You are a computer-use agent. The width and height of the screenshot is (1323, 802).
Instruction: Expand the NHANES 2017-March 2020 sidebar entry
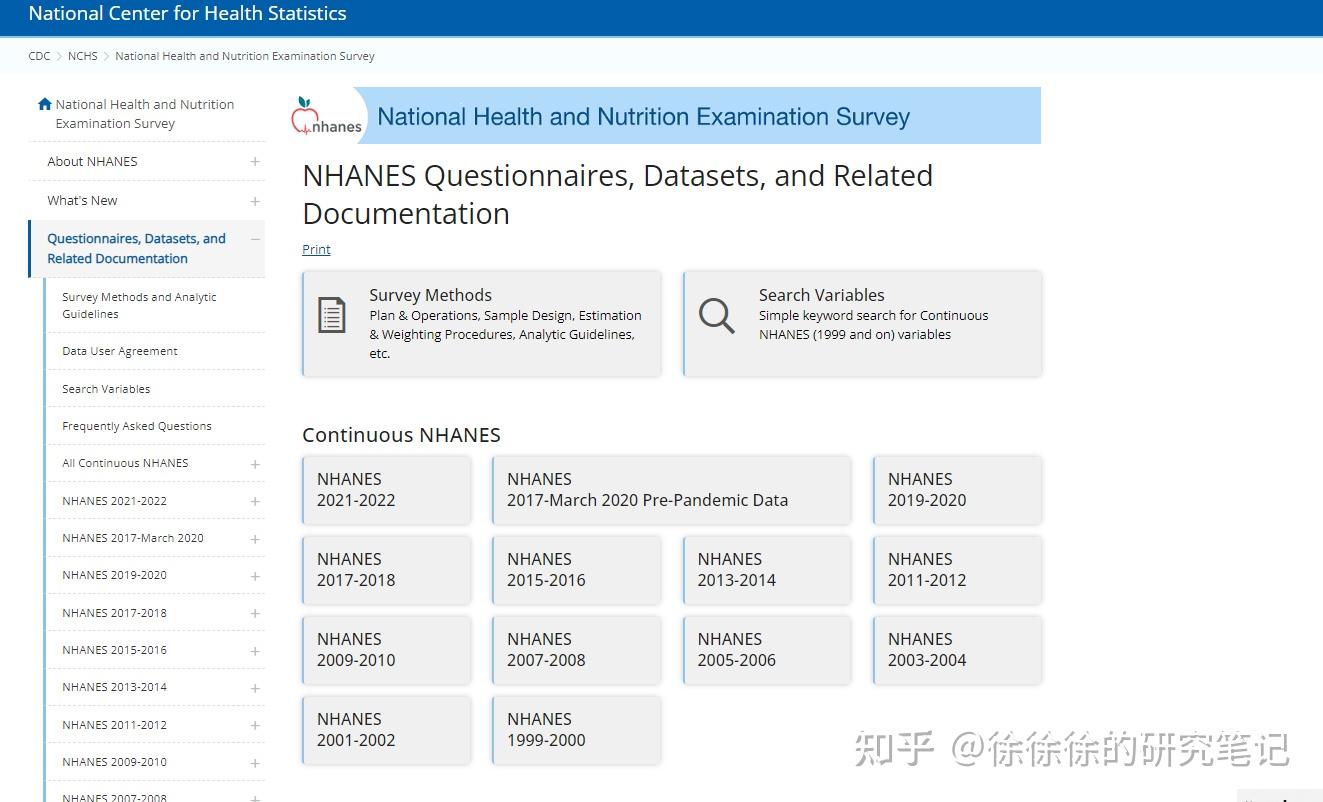[x=254, y=538]
